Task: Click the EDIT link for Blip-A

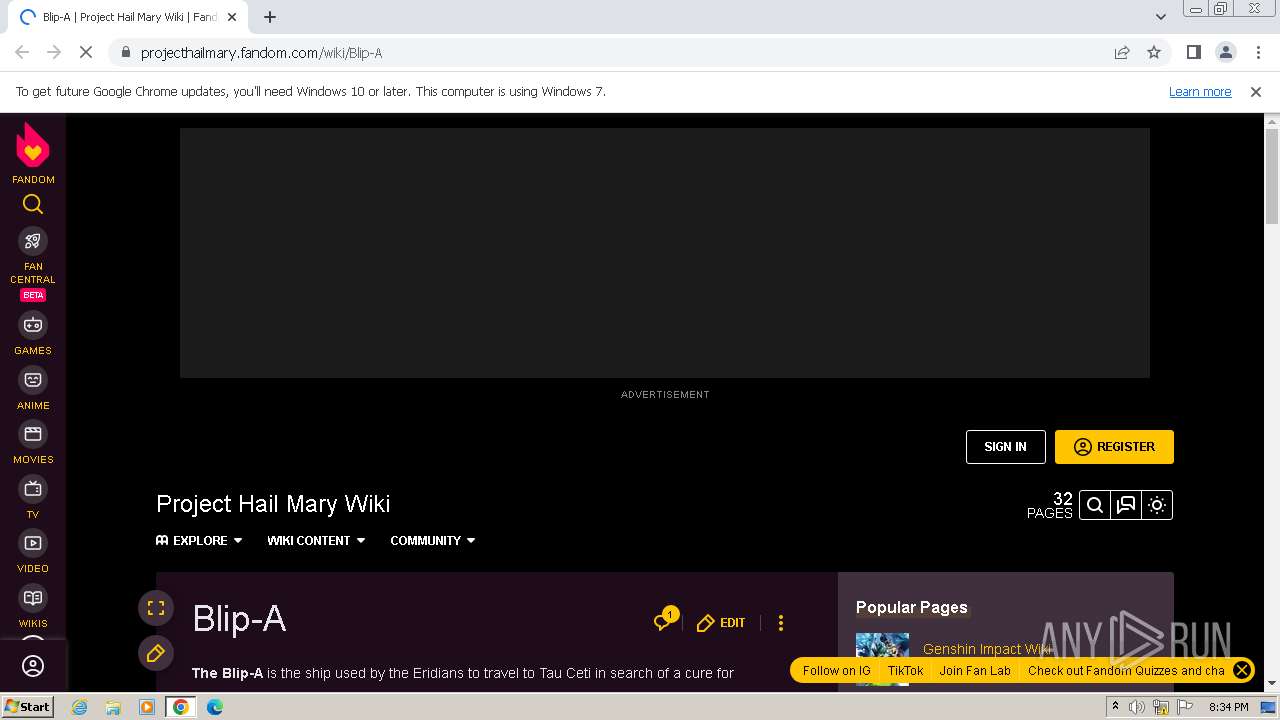Action: [x=721, y=623]
